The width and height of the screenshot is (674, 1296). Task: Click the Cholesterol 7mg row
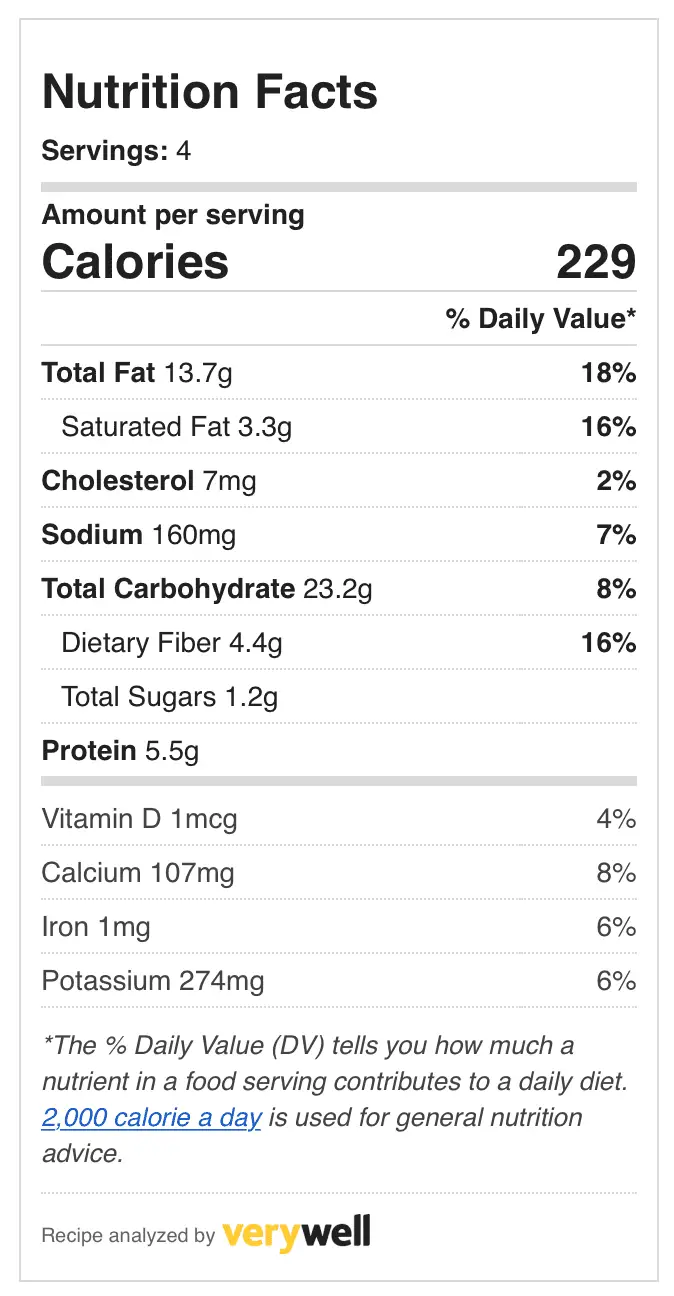click(x=339, y=481)
